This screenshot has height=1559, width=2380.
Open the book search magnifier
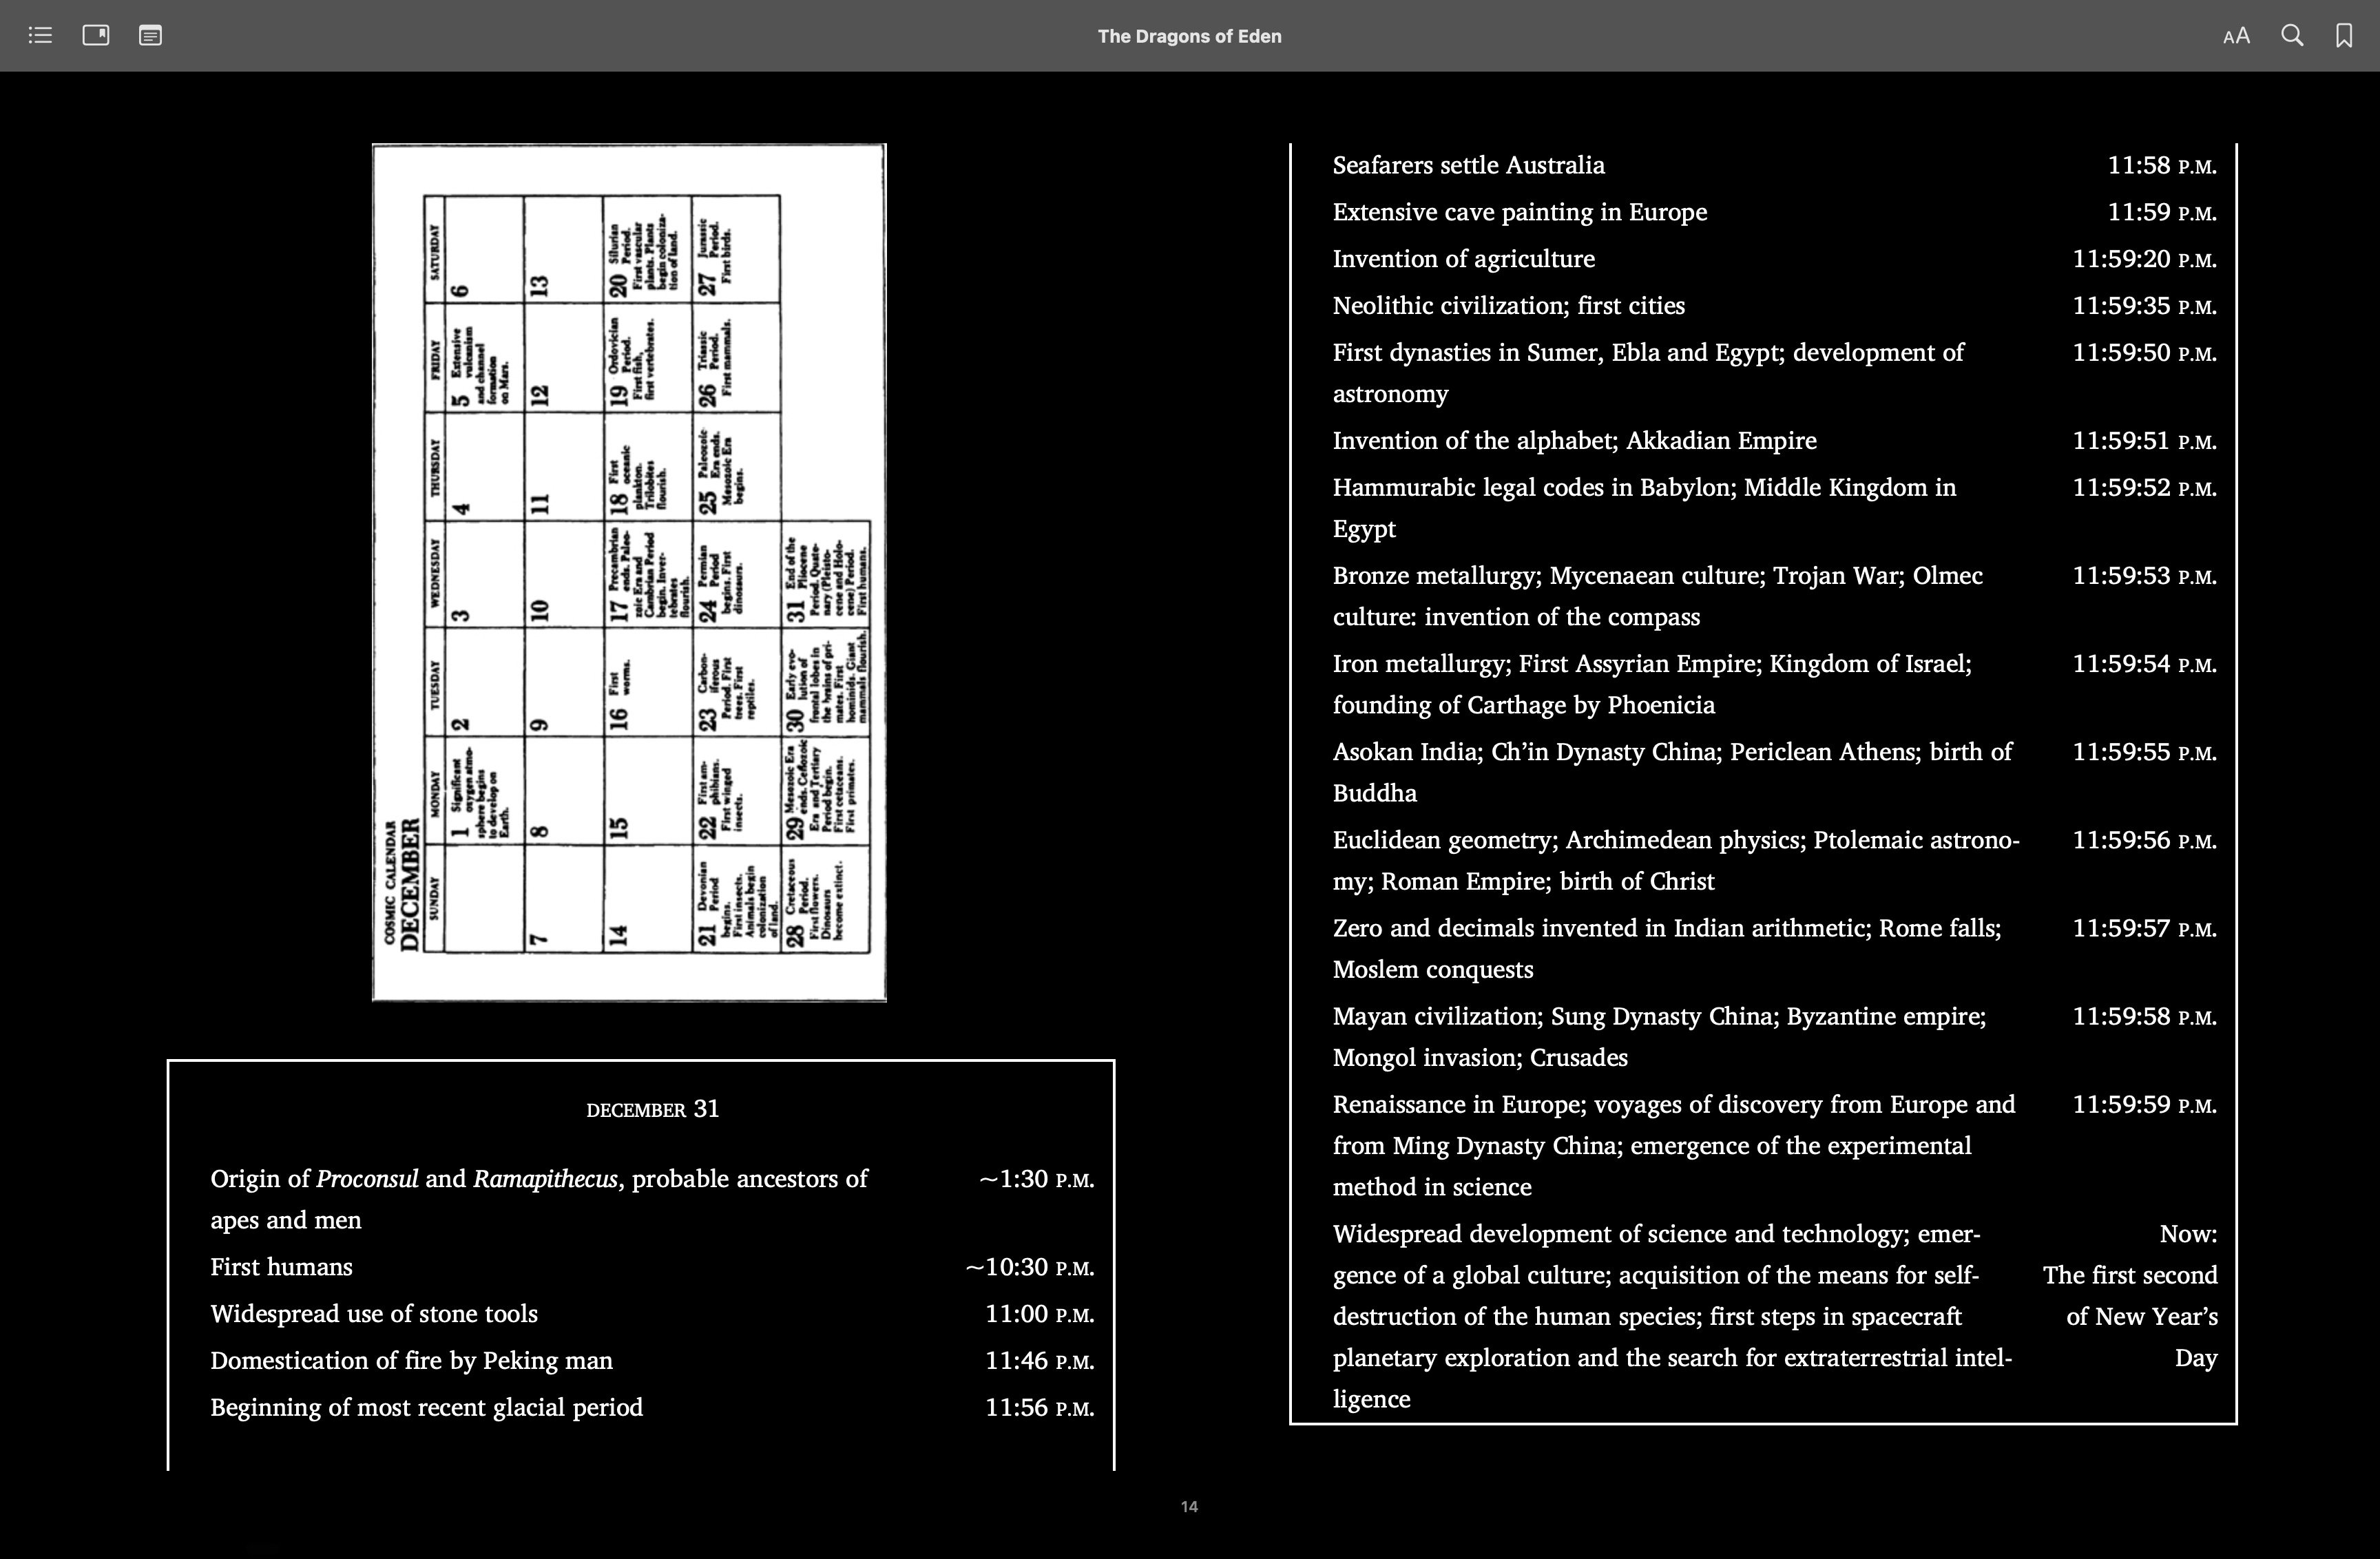pos(2292,36)
